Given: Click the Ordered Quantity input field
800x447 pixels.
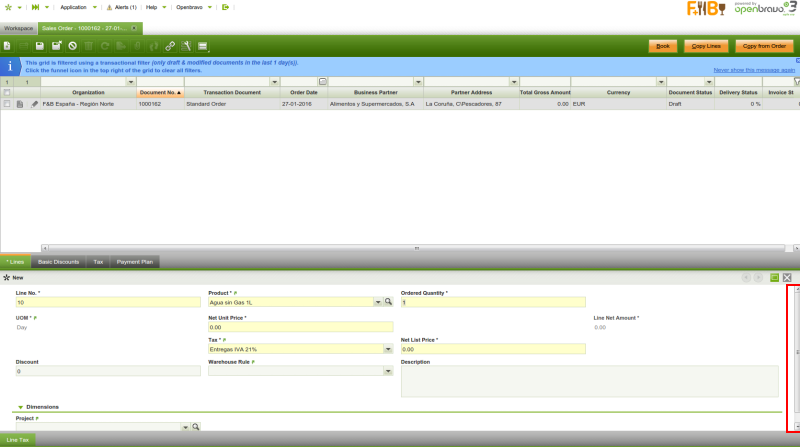Looking at the screenshot, I should [x=492, y=301].
